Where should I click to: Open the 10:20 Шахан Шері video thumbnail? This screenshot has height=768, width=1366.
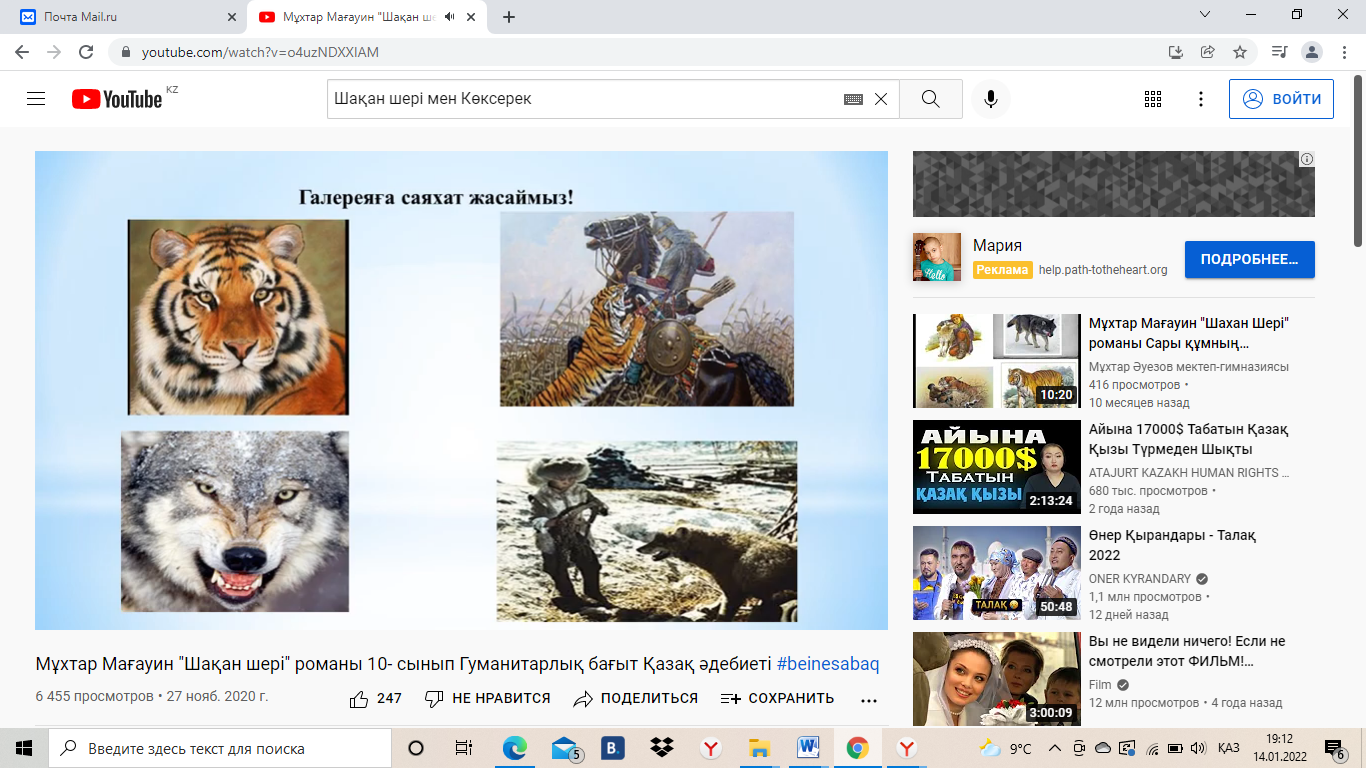(997, 361)
